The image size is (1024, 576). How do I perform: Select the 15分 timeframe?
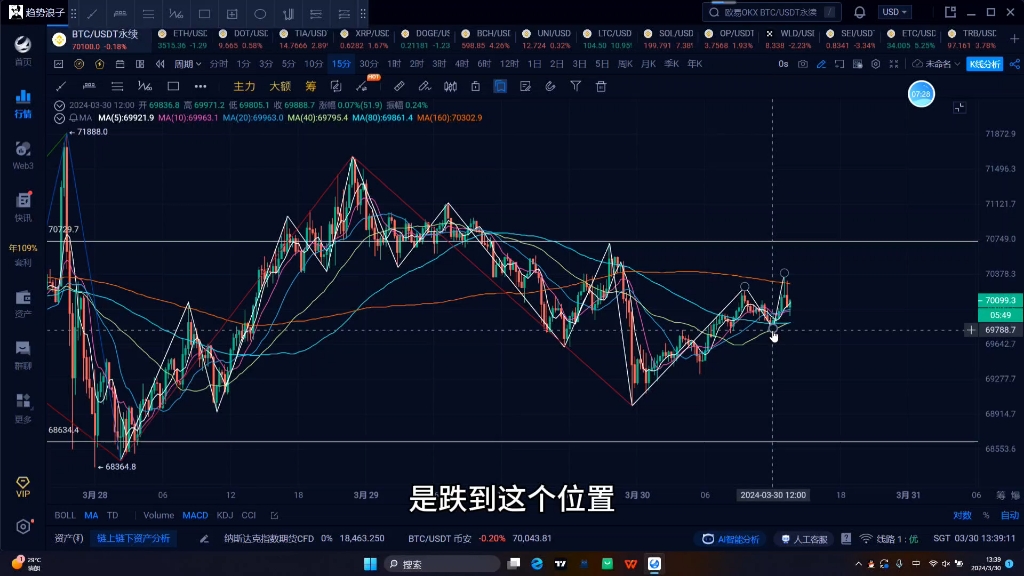point(341,64)
